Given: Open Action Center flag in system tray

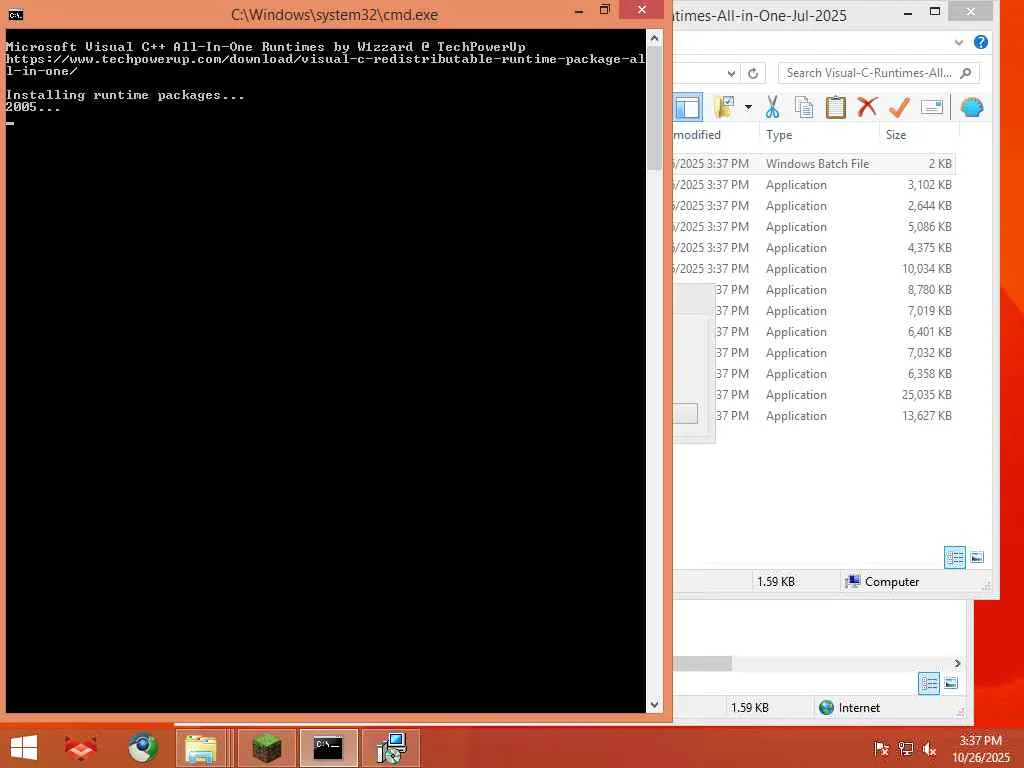Looking at the screenshot, I should coord(881,748).
